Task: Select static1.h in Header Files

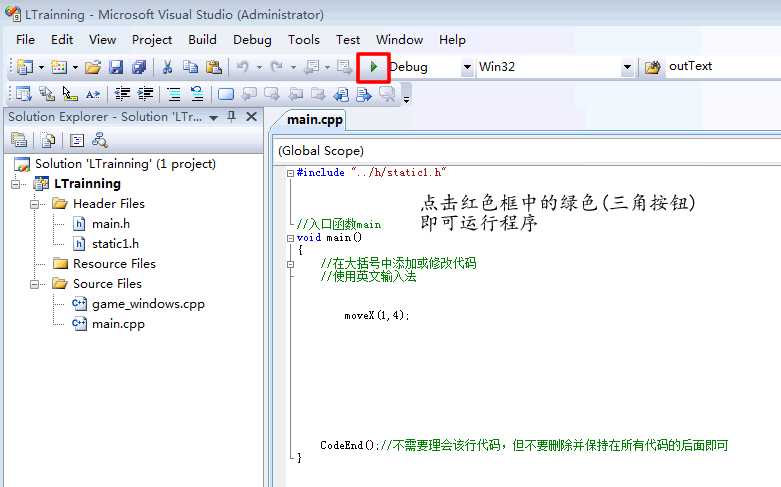Action: point(115,244)
